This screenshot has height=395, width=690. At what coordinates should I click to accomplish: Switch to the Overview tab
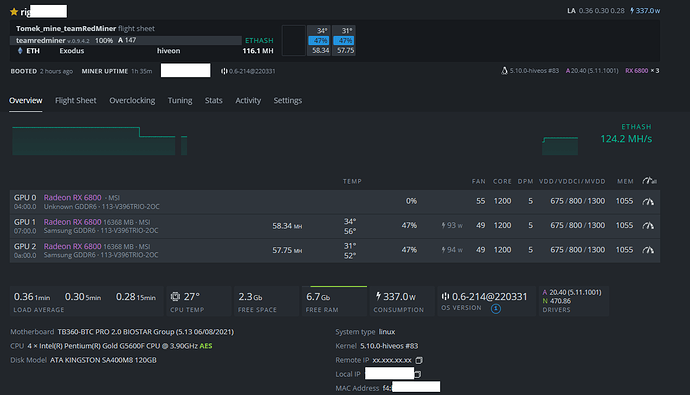point(26,101)
